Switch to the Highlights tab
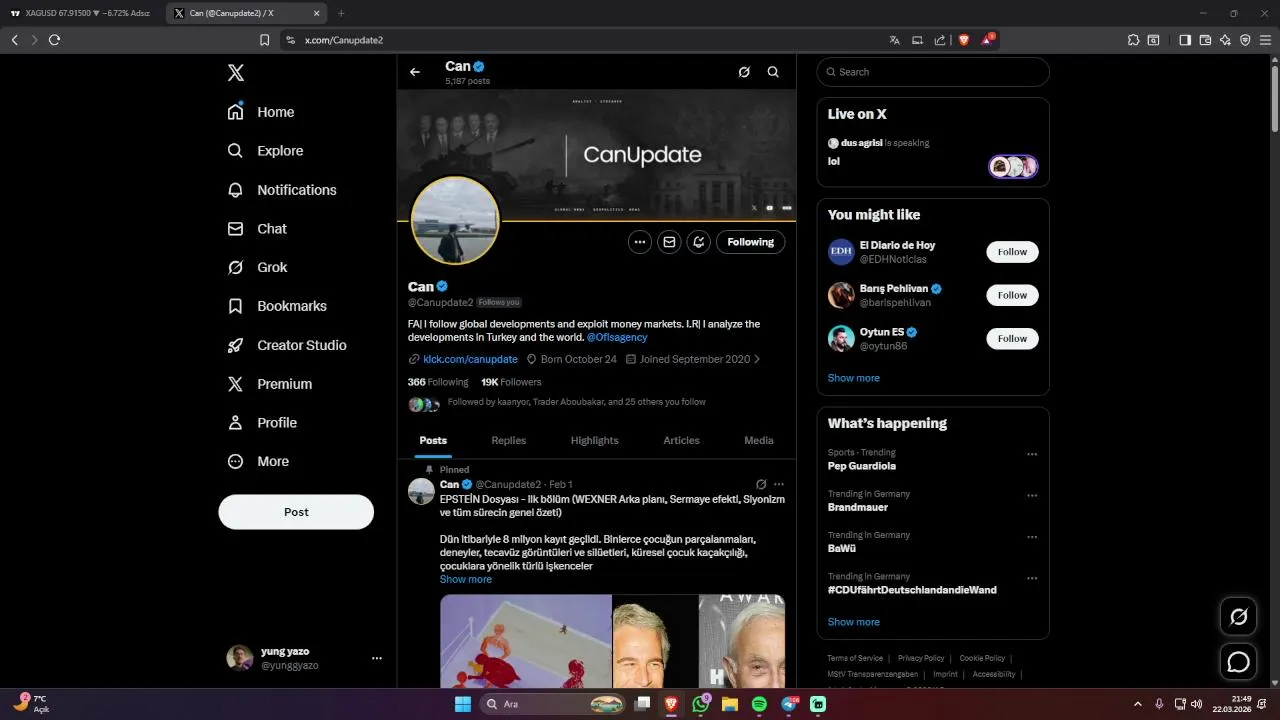This screenshot has height=720, width=1280. [x=595, y=440]
